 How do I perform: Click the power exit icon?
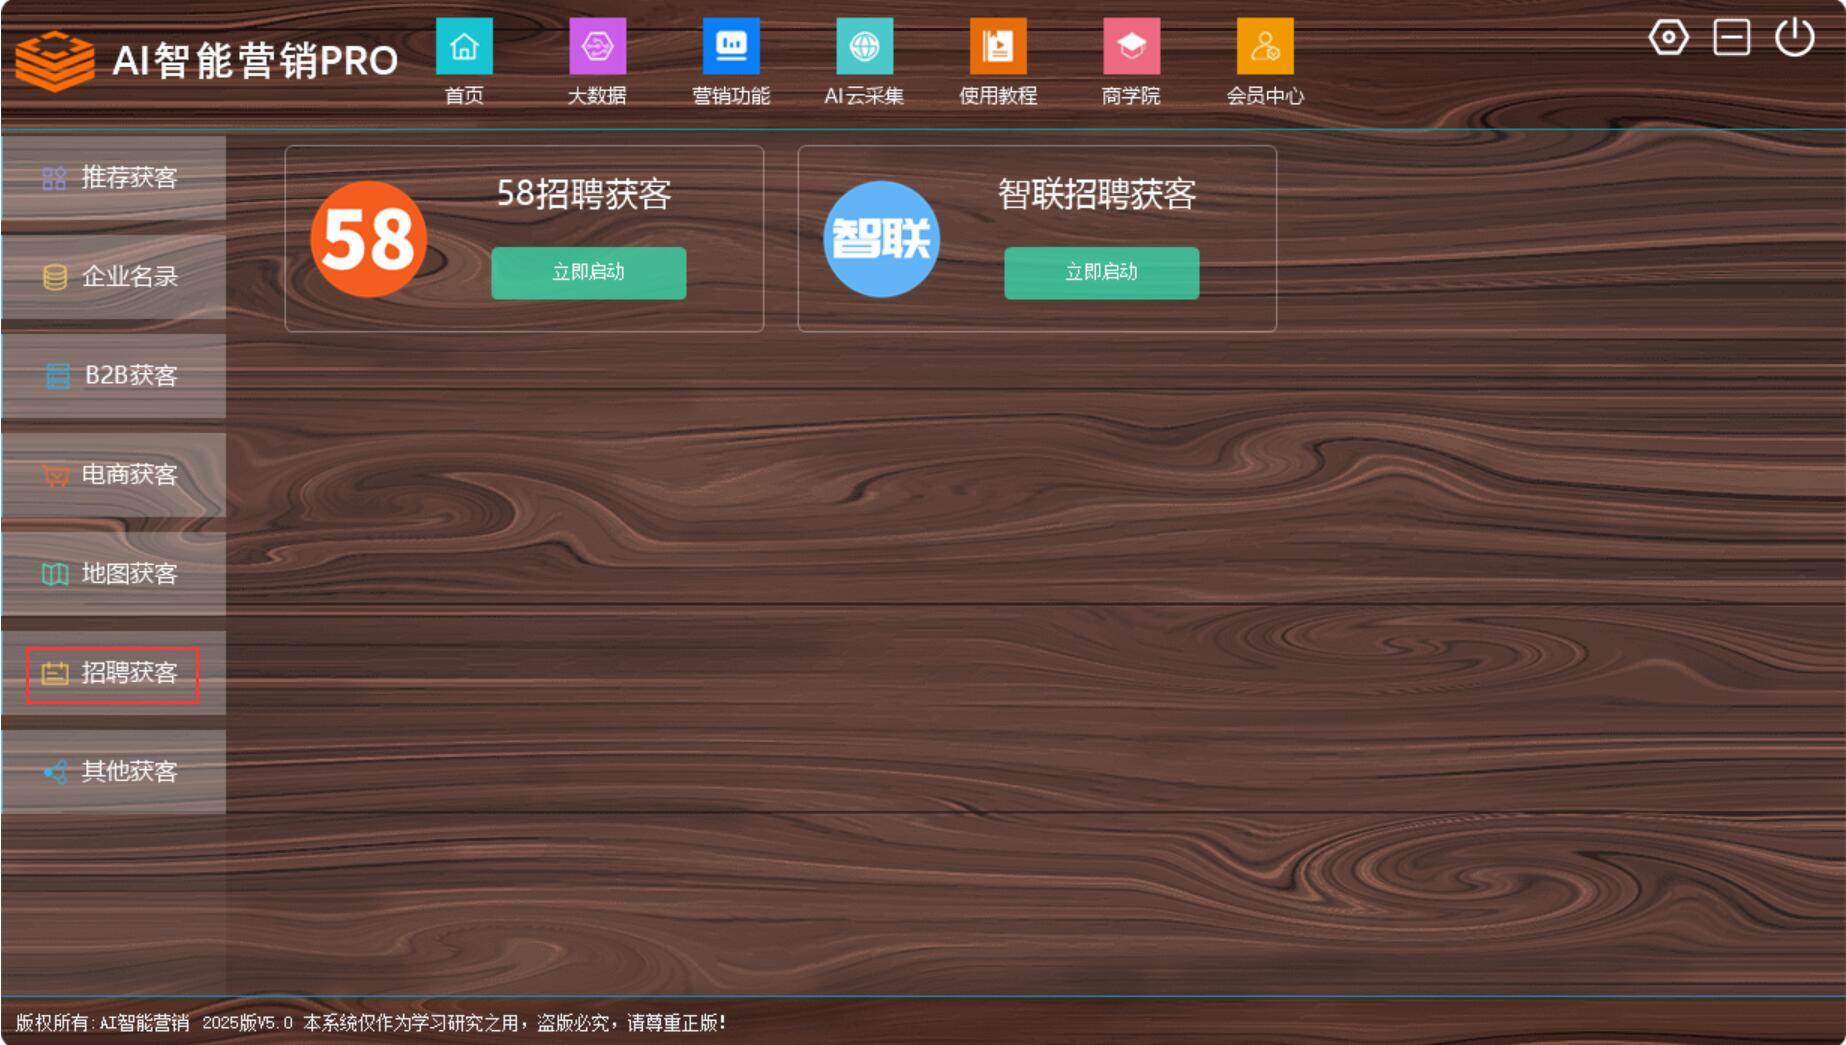tap(1794, 38)
